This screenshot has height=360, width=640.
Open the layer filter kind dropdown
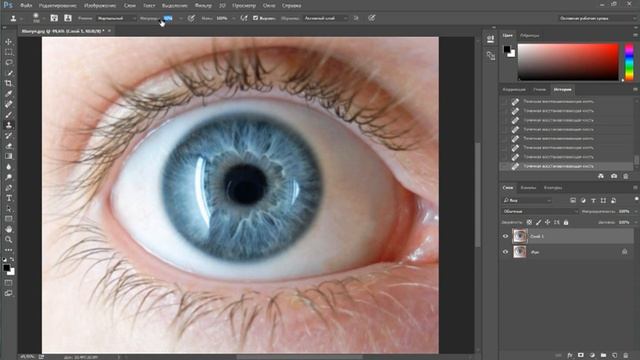click(x=527, y=200)
